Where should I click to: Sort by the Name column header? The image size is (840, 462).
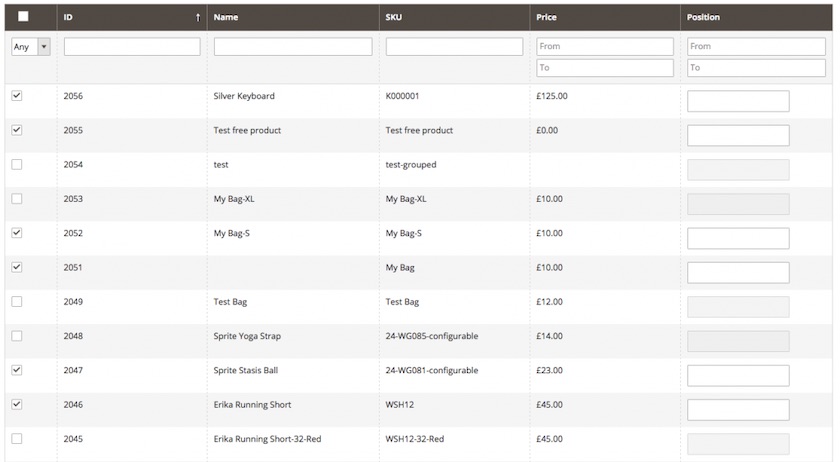pyautogui.click(x=226, y=17)
